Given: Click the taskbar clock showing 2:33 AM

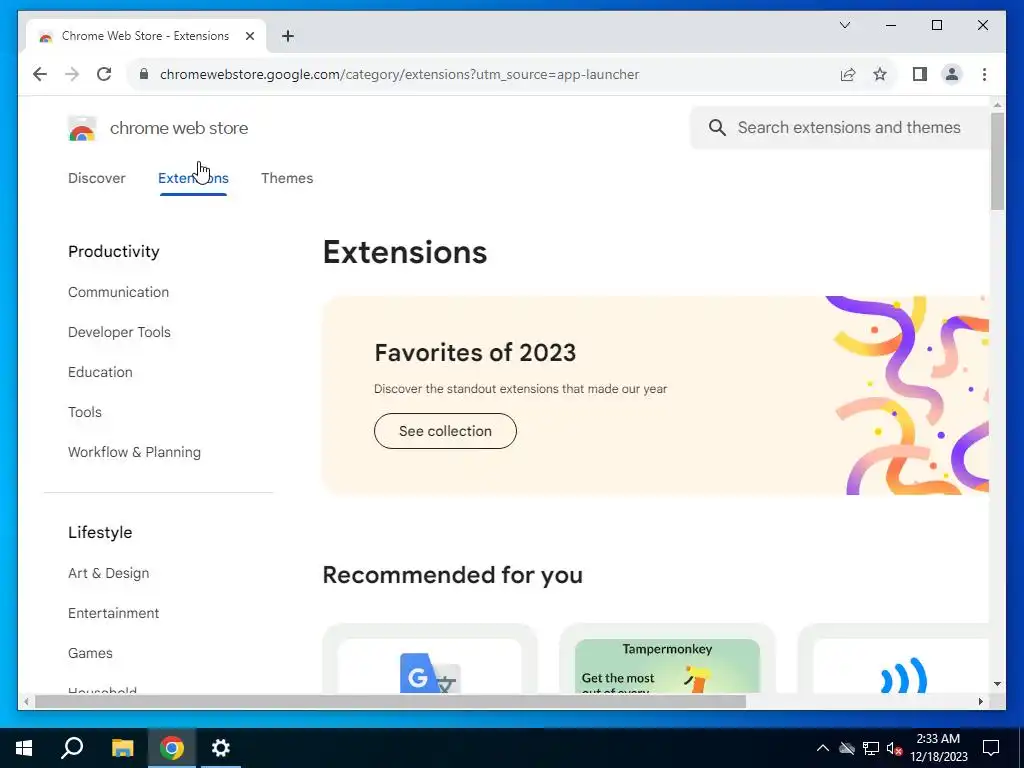Looking at the screenshot, I should (x=938, y=748).
